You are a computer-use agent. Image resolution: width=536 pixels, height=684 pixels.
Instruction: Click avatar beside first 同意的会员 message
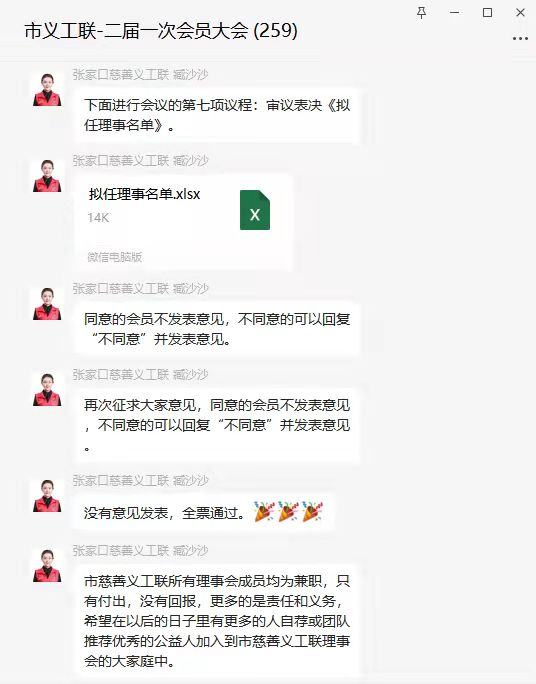click(47, 304)
